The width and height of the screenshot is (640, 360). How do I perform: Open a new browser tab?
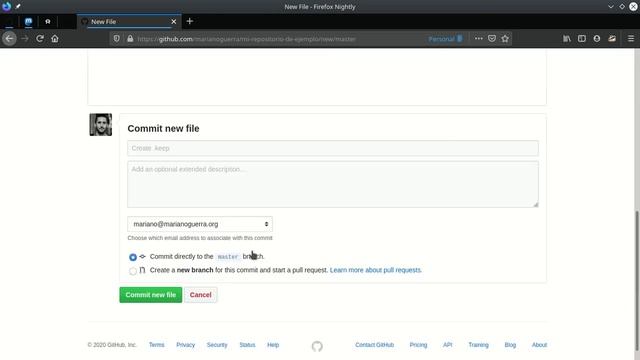(x=190, y=21)
